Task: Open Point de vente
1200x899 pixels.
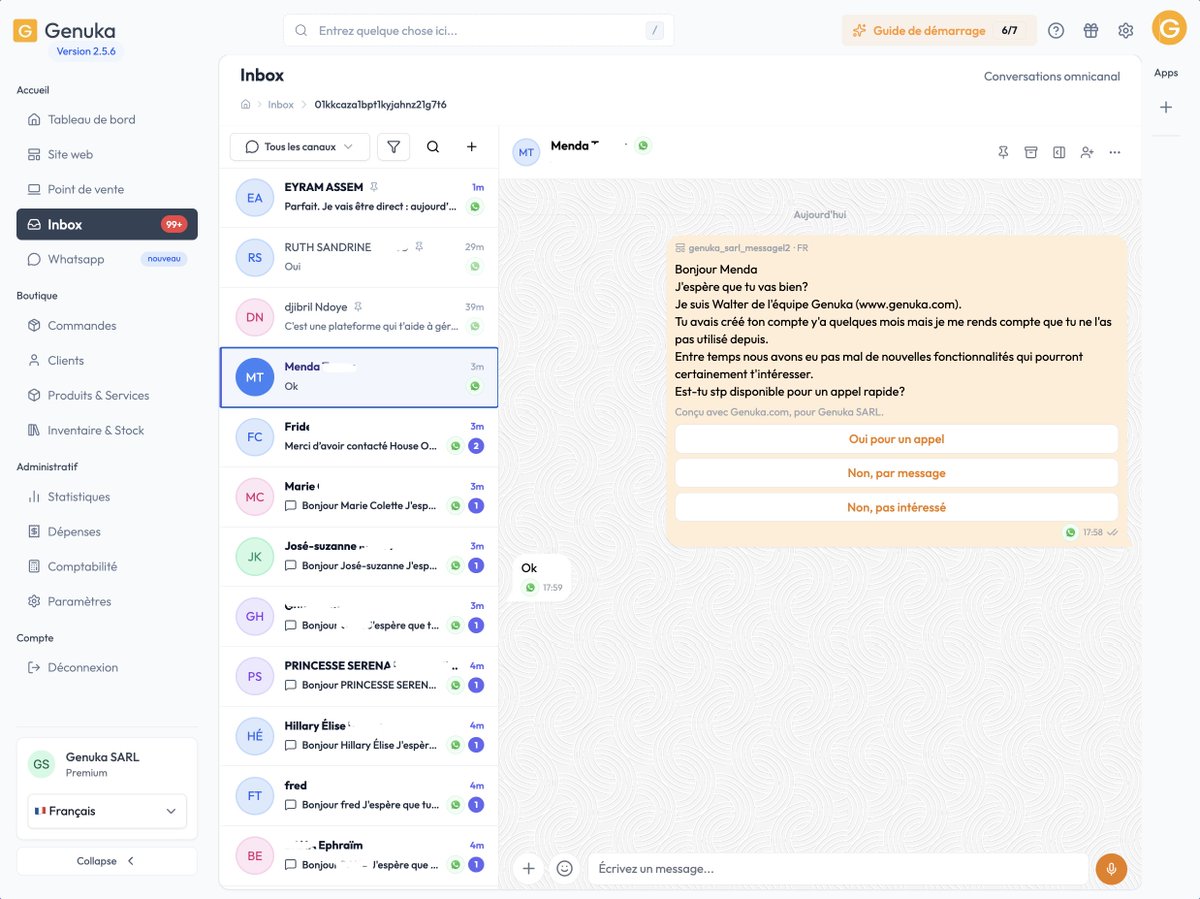Action: 107,189
